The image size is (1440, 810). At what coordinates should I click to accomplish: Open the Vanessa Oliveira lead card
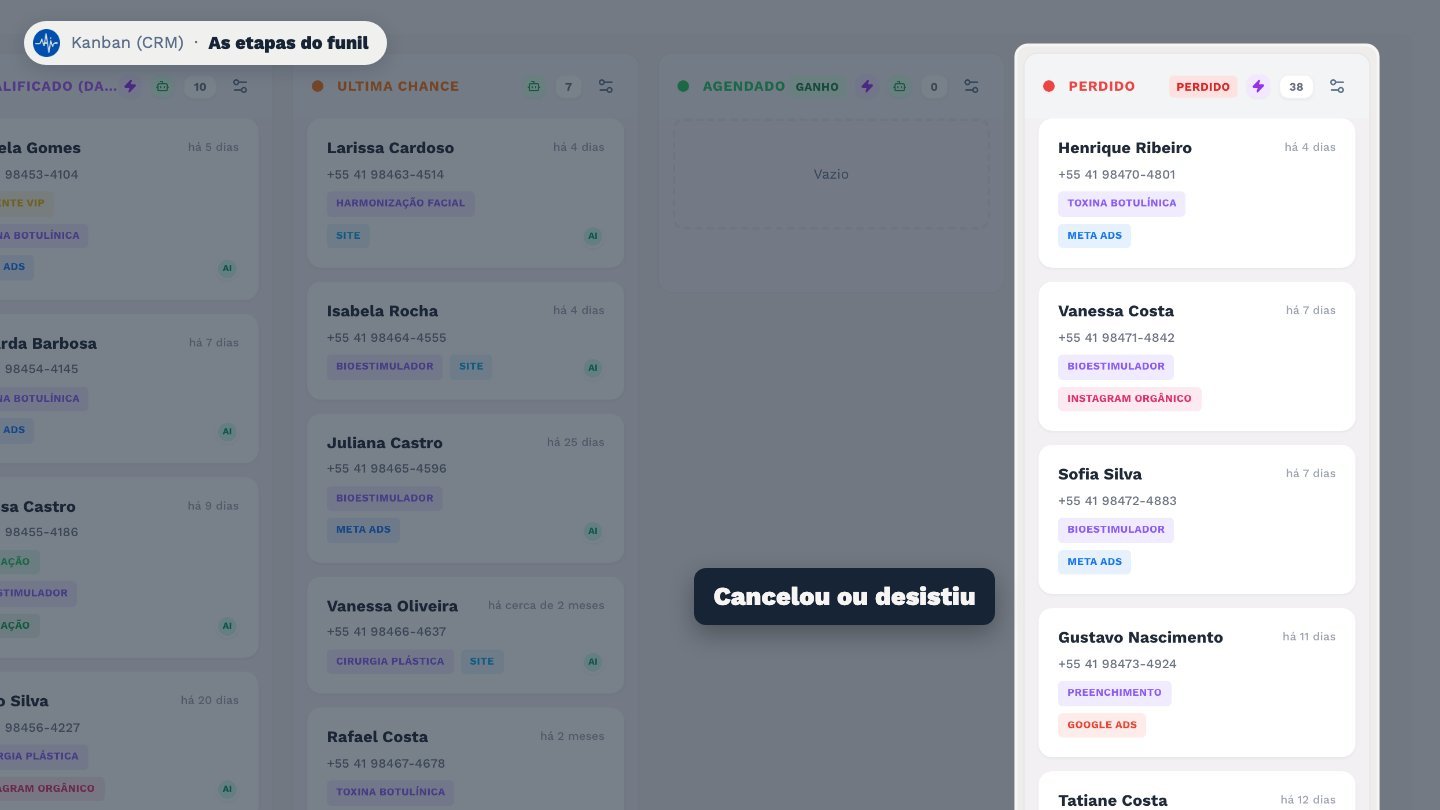pos(465,635)
